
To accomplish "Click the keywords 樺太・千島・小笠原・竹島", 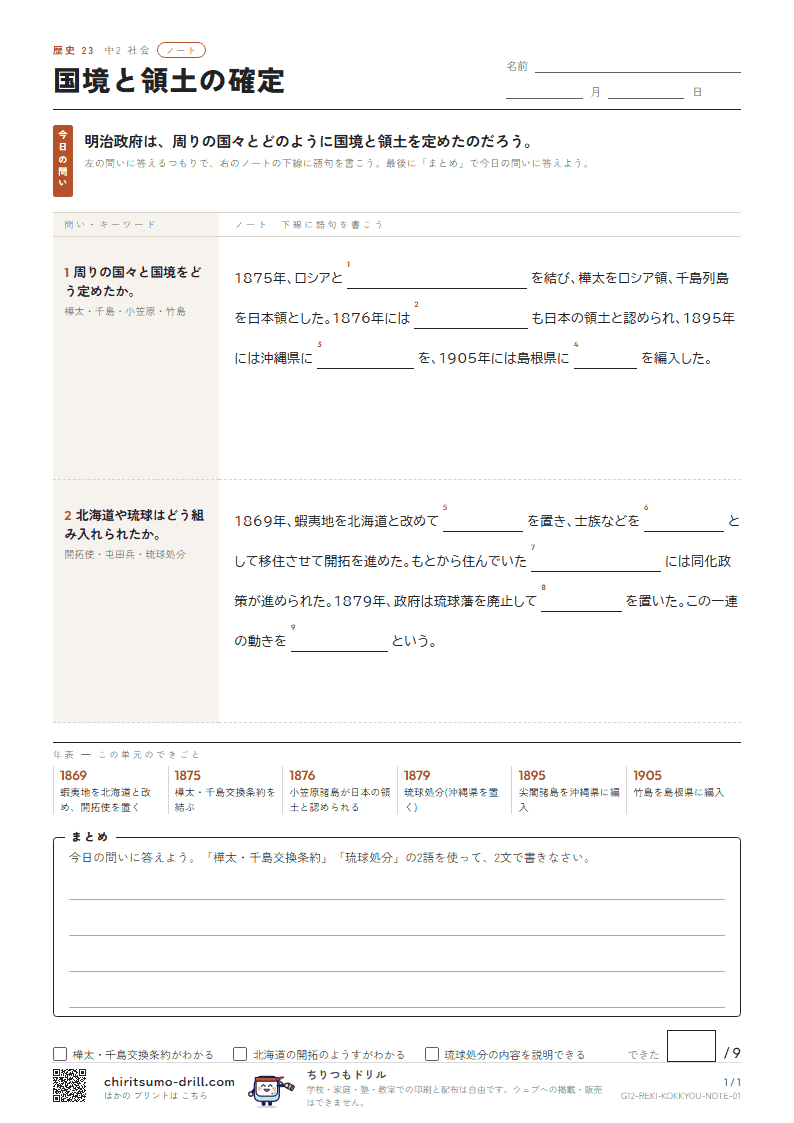I will (125, 311).
